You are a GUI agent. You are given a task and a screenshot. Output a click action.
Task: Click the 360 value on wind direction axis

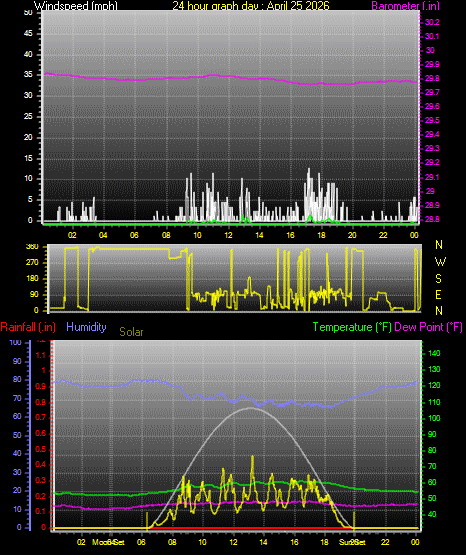[32, 247]
